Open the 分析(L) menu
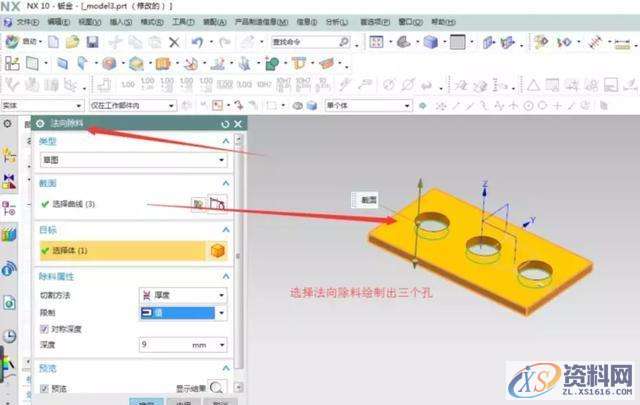Screen dimensions: 640x405 (337, 22)
